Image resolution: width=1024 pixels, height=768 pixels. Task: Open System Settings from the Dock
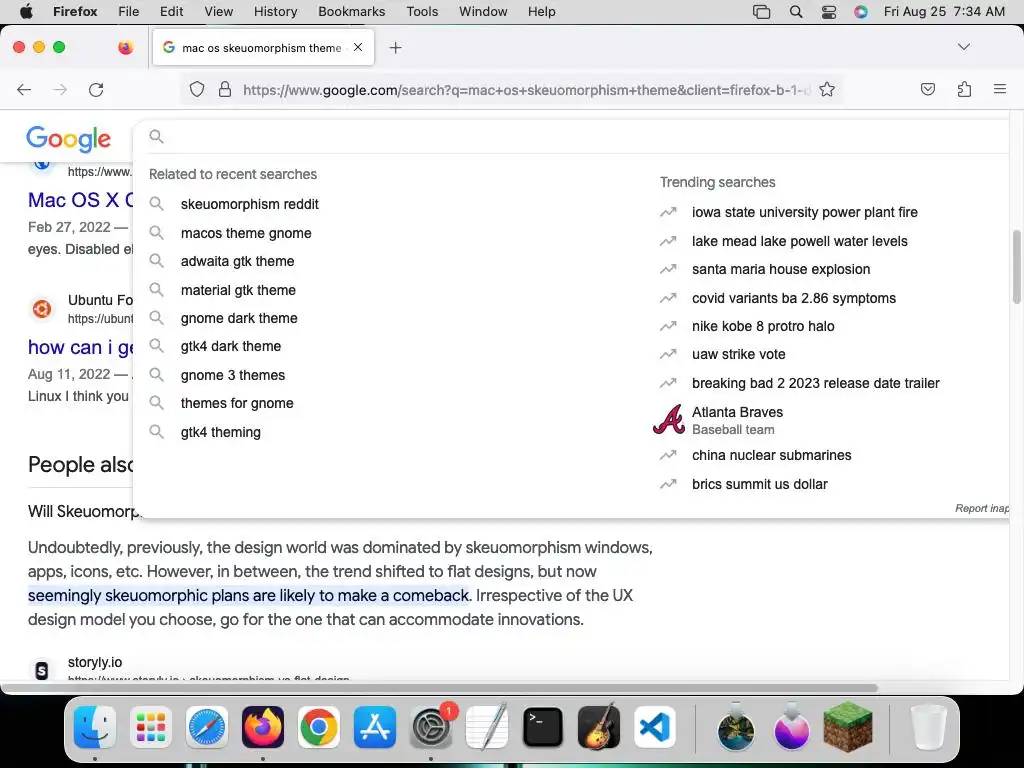[x=431, y=727]
